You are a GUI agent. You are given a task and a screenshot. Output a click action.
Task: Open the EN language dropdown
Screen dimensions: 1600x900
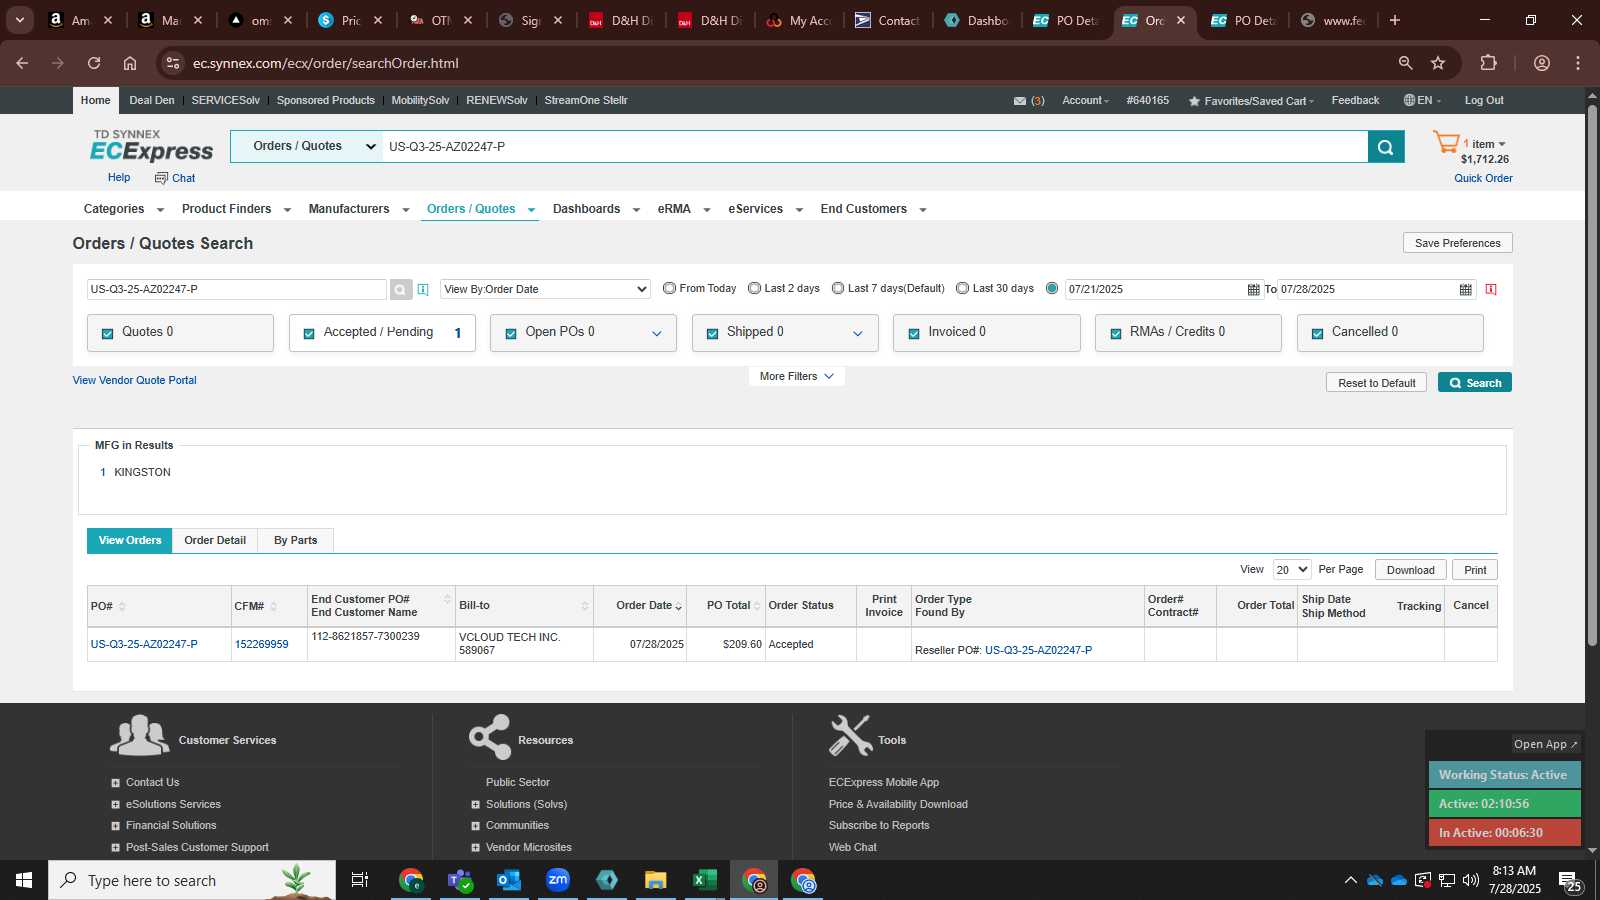click(1421, 100)
